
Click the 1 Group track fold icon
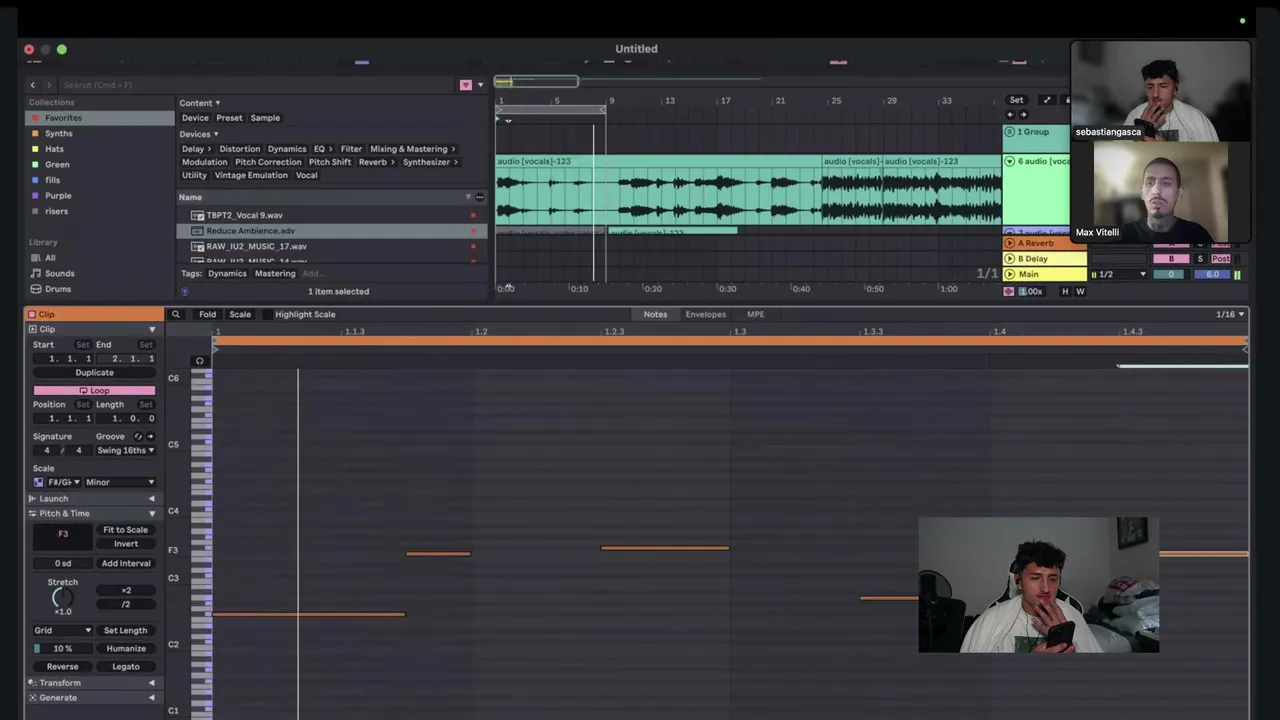click(x=1009, y=132)
